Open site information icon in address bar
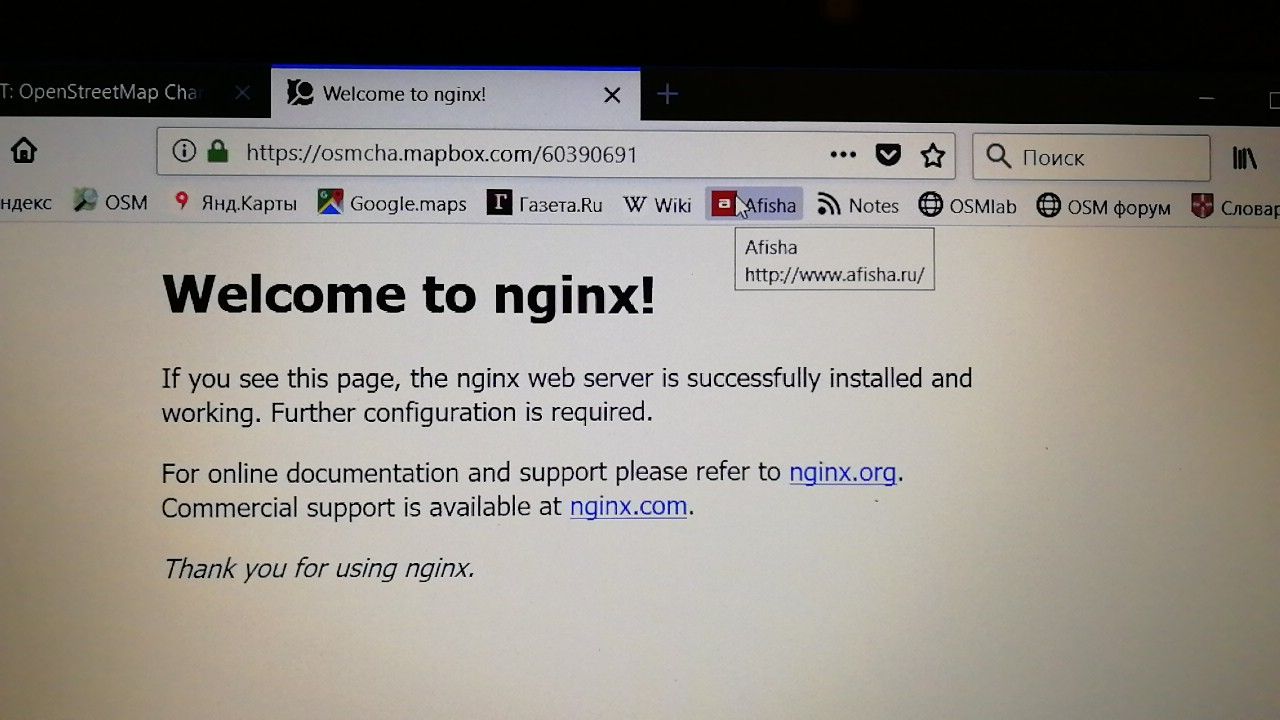Viewport: 1280px width, 720px height. 184,151
